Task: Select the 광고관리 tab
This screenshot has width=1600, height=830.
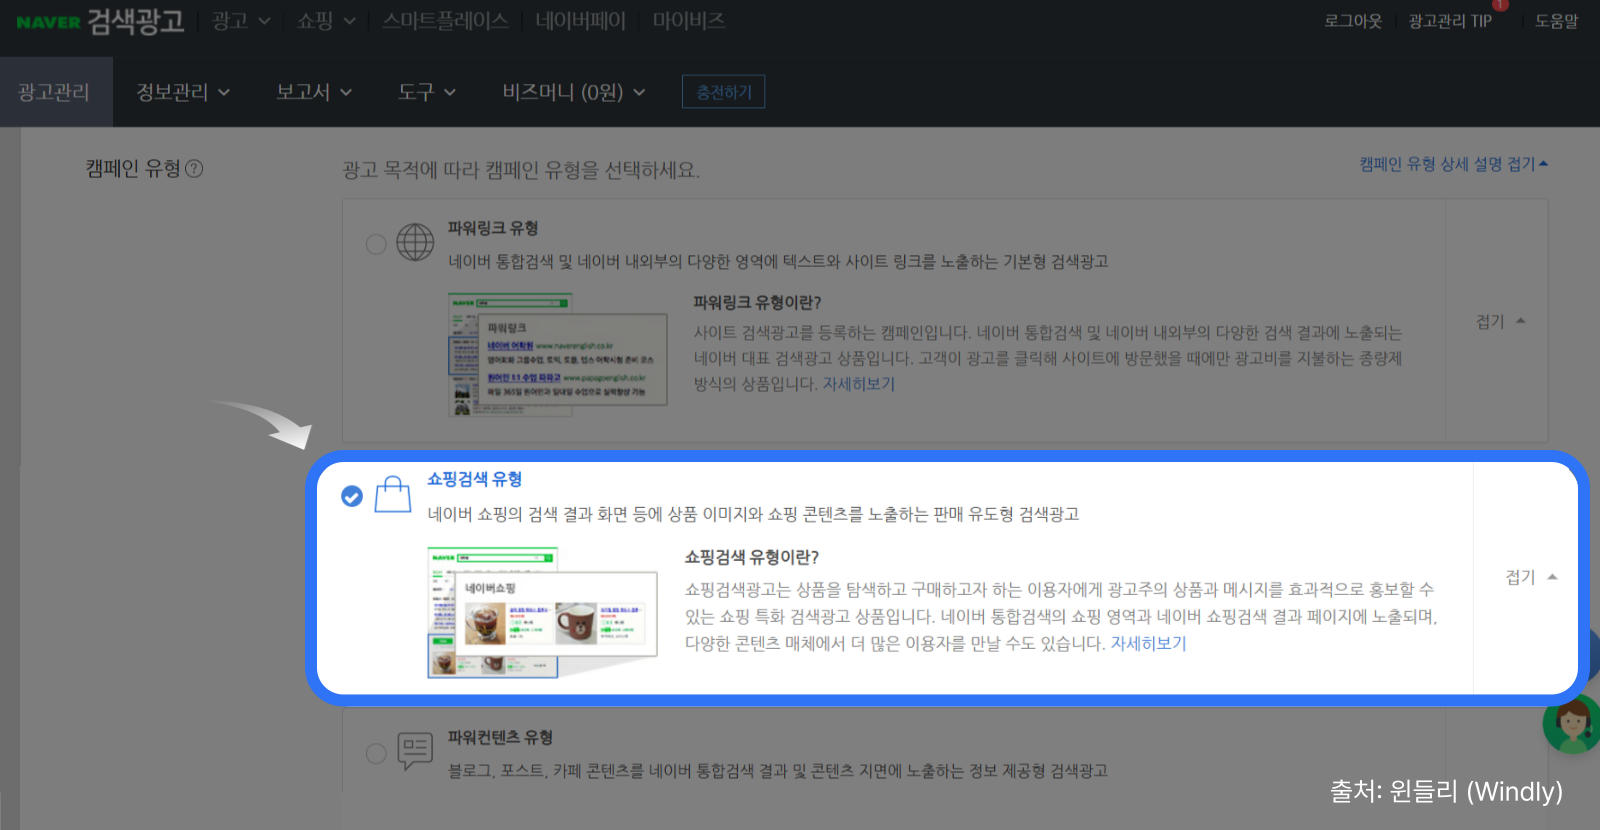Action: point(56,92)
